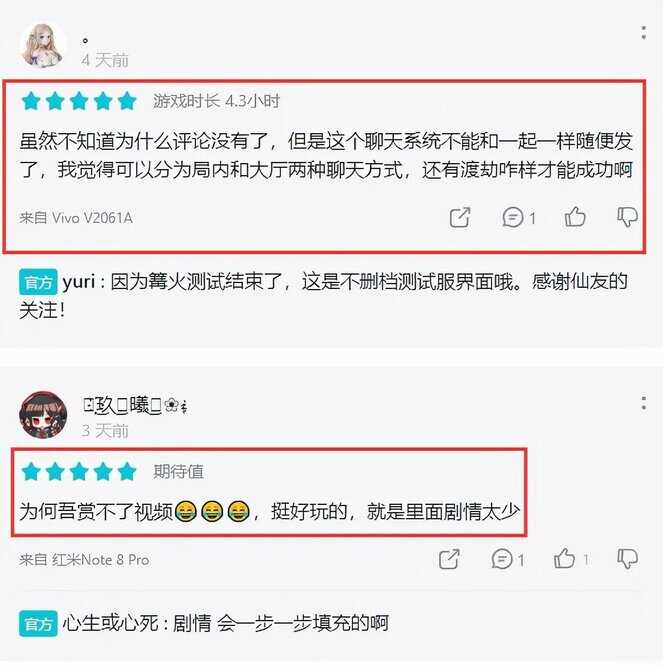
Task: Open the share icon on the first review
Action: 460,217
